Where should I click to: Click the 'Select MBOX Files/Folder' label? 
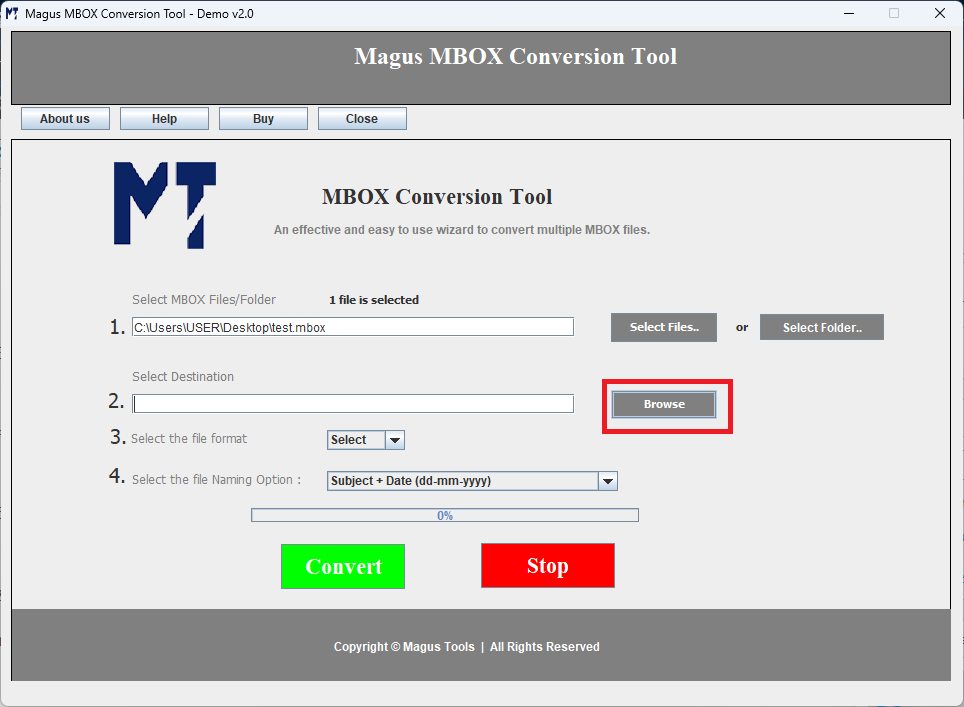click(204, 299)
